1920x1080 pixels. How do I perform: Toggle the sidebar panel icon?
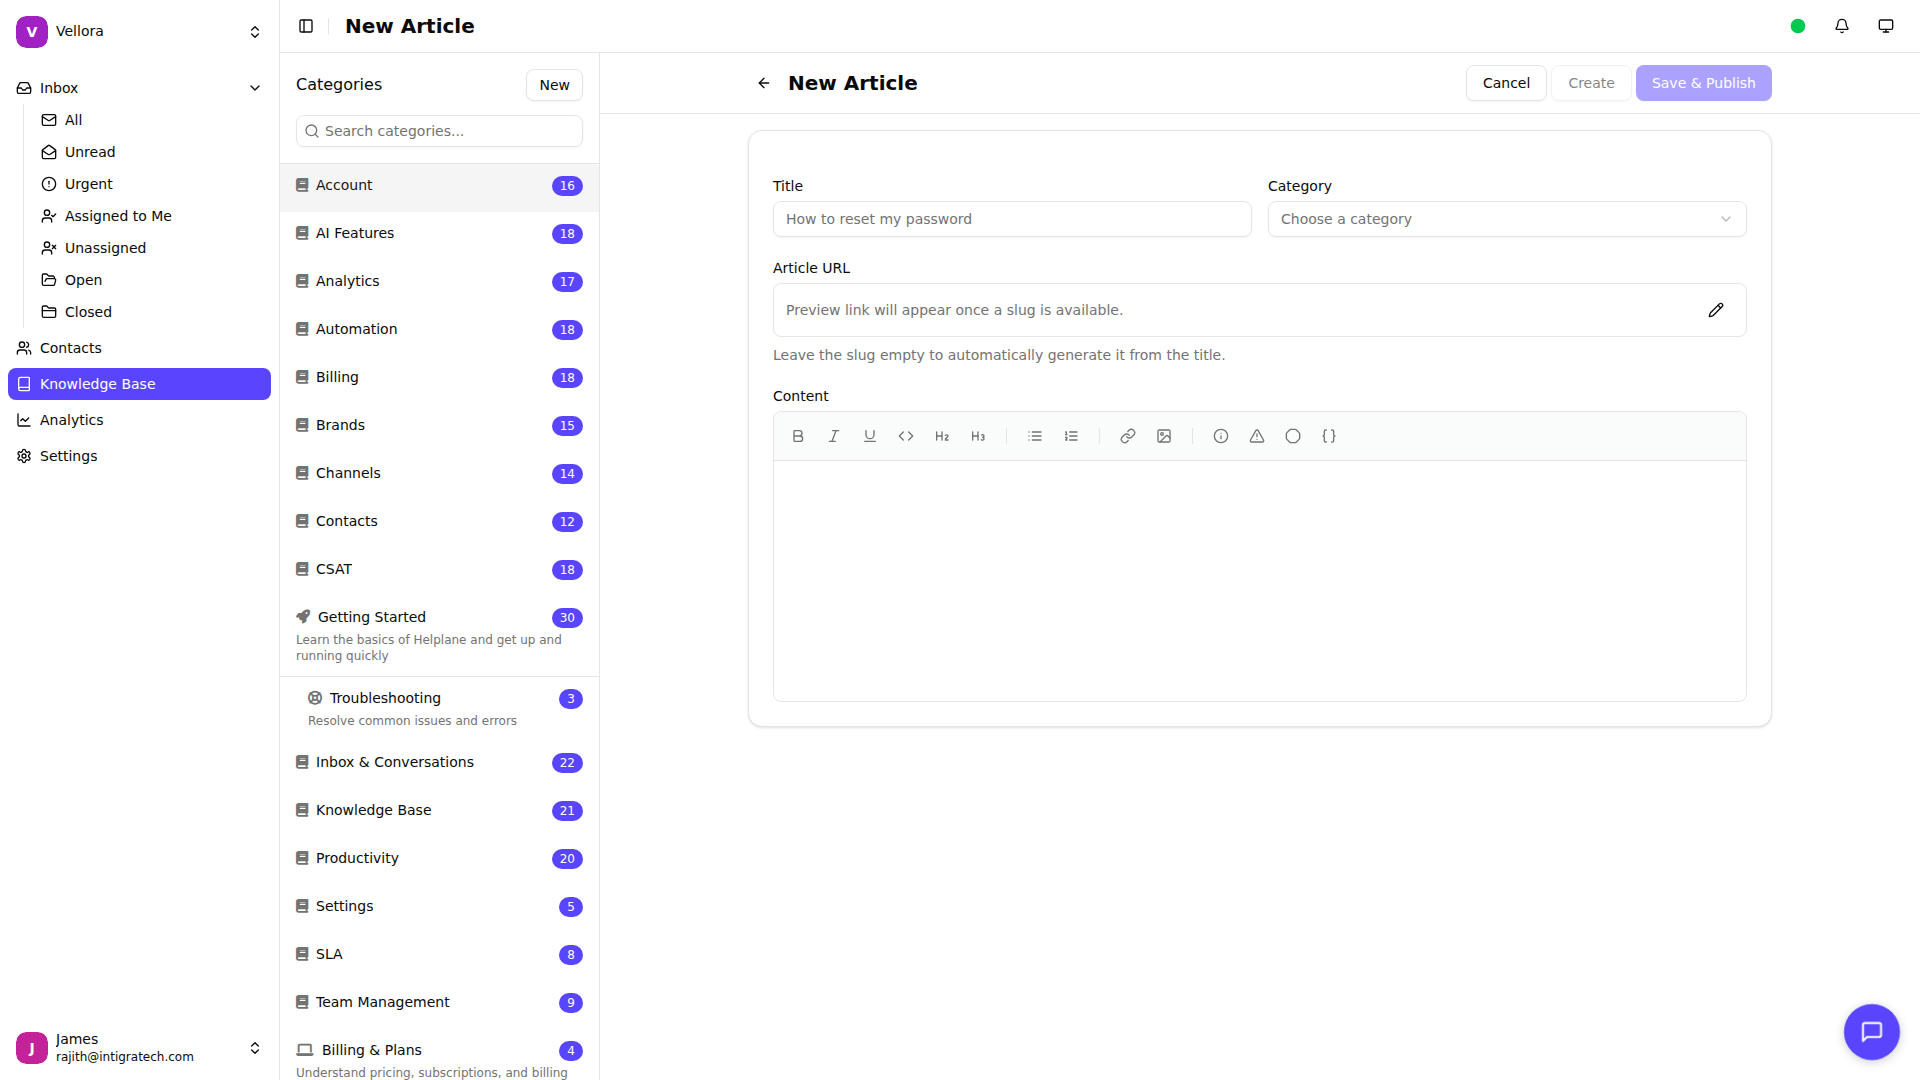click(306, 26)
